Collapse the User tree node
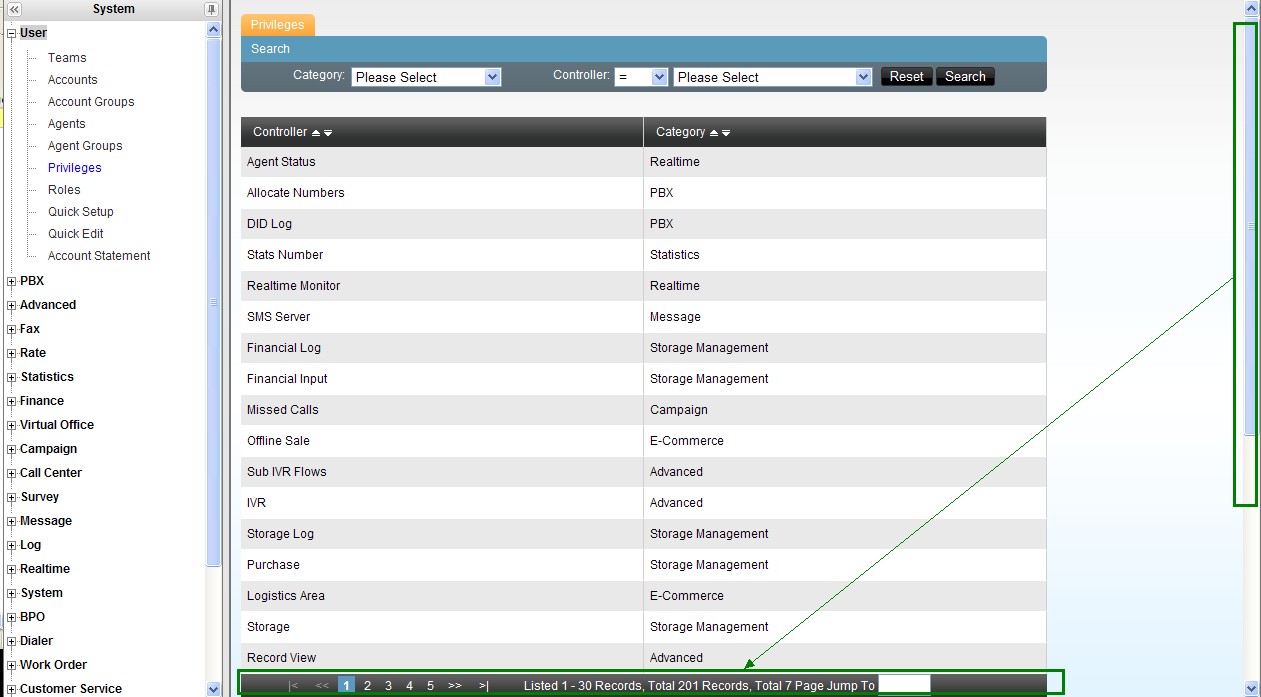The width and height of the screenshot is (1261, 697). (12, 33)
